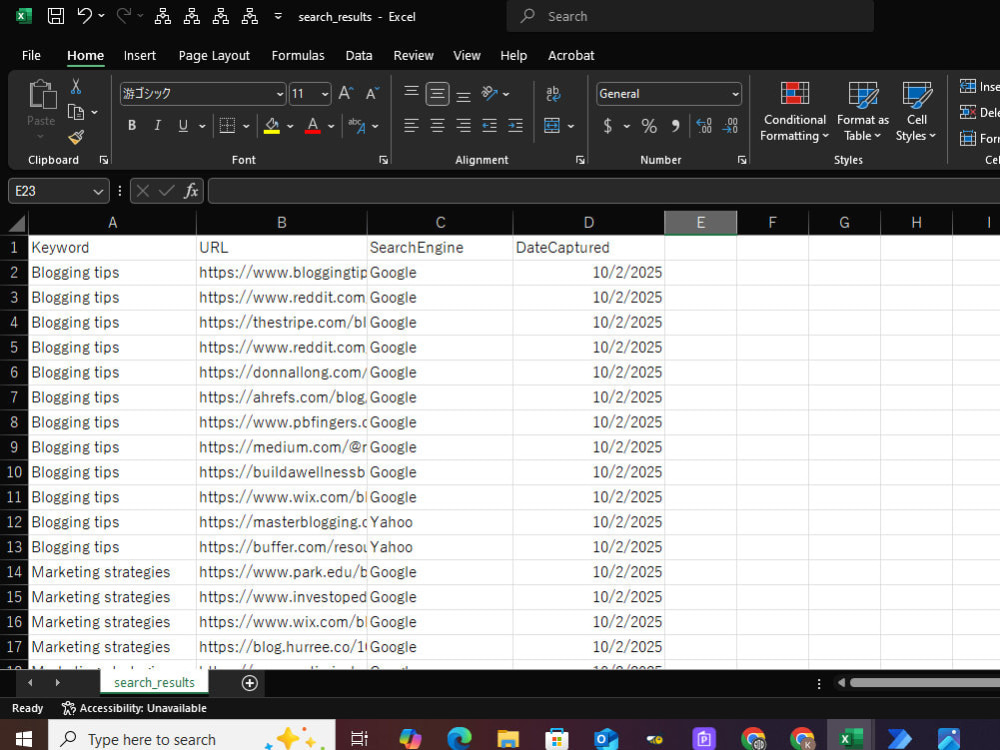This screenshot has width=1000, height=750.
Task: Open Clipboard group dialog launcher
Action: point(104,160)
